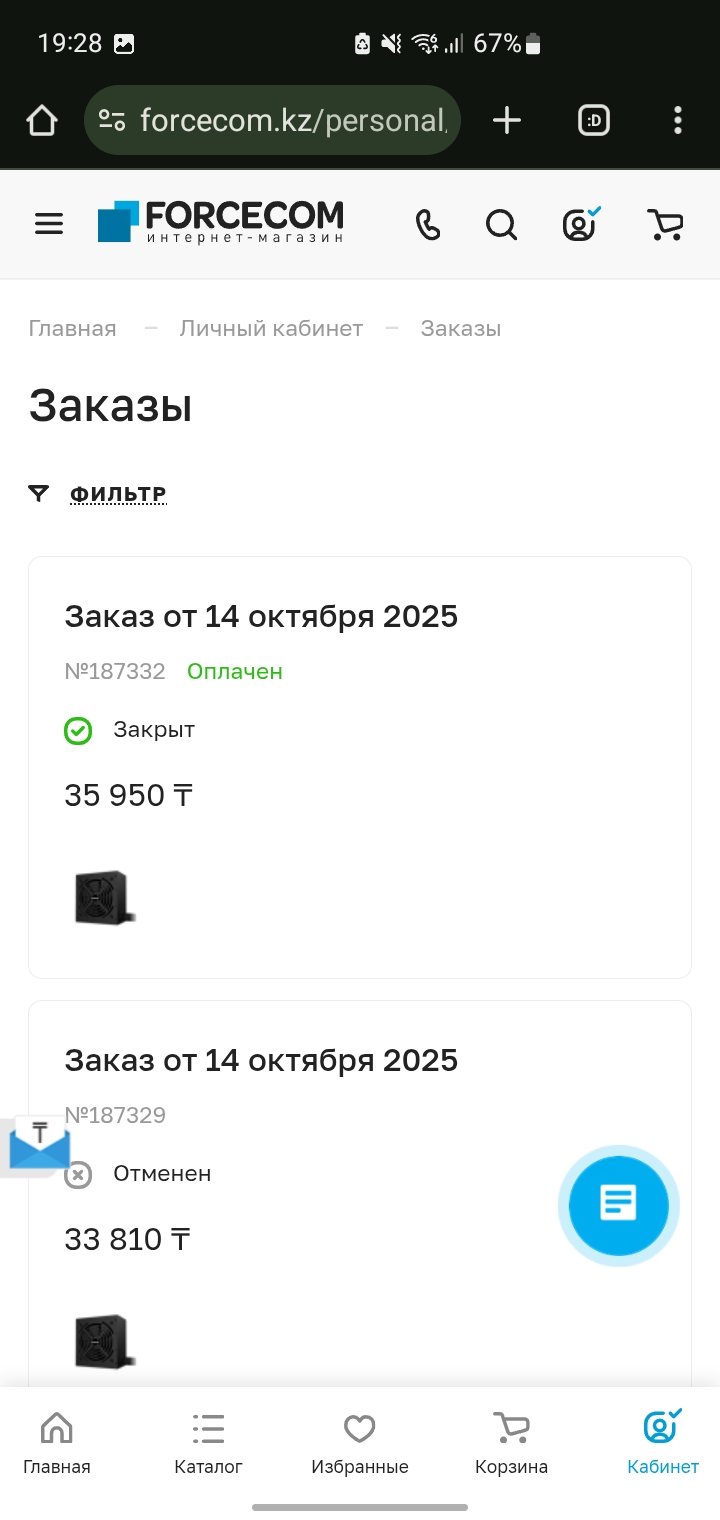
Task: Open the search magnifier icon
Action: 501,224
